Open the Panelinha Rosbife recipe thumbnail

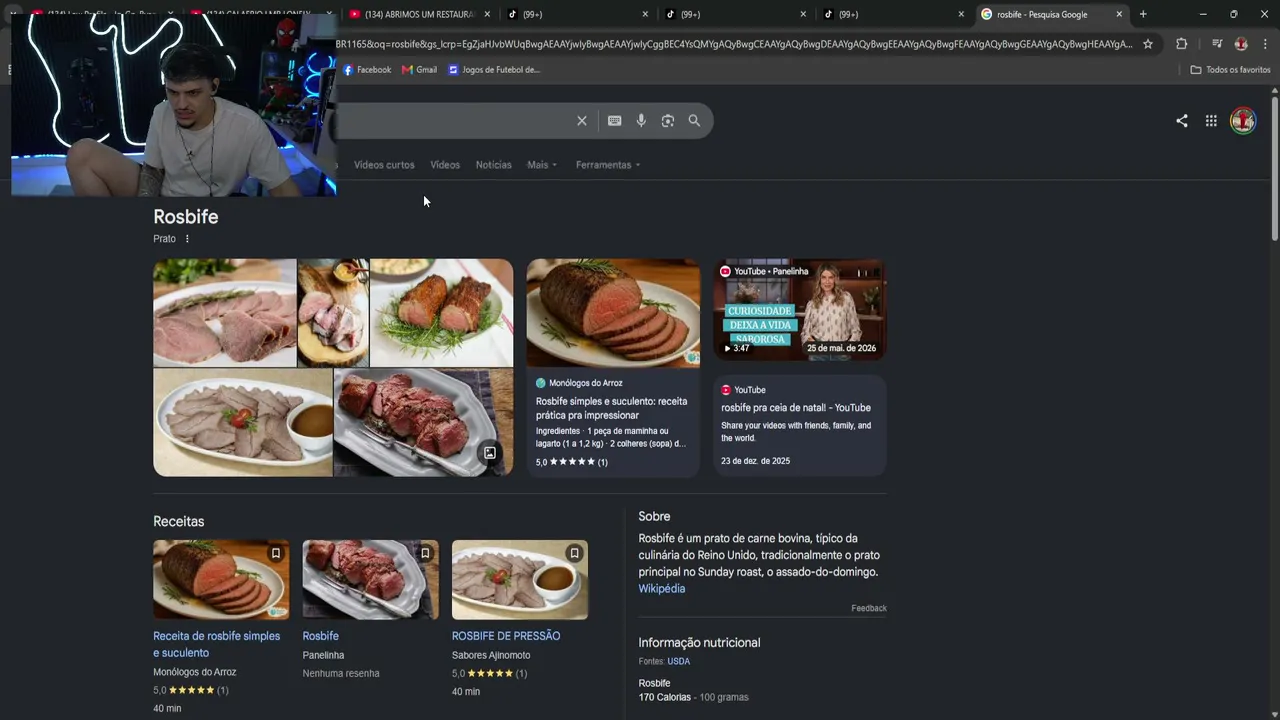click(370, 580)
